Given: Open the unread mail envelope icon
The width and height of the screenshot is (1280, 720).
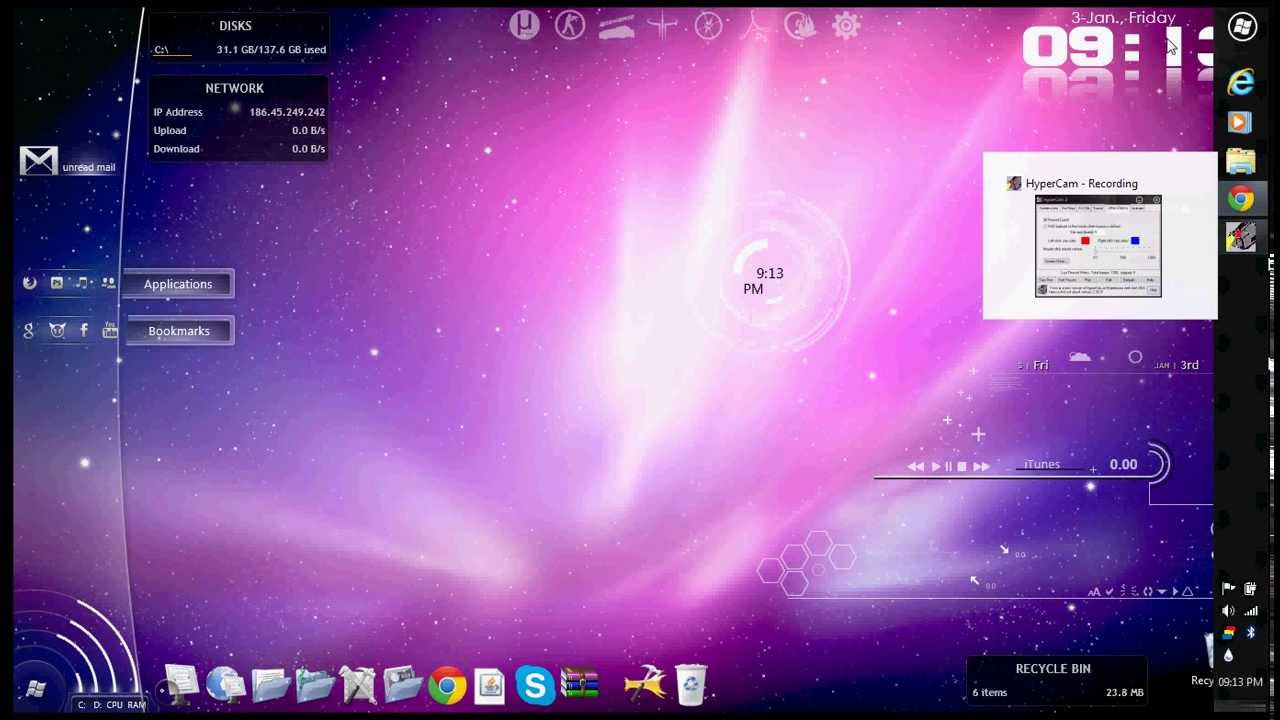Looking at the screenshot, I should pyautogui.click(x=39, y=161).
